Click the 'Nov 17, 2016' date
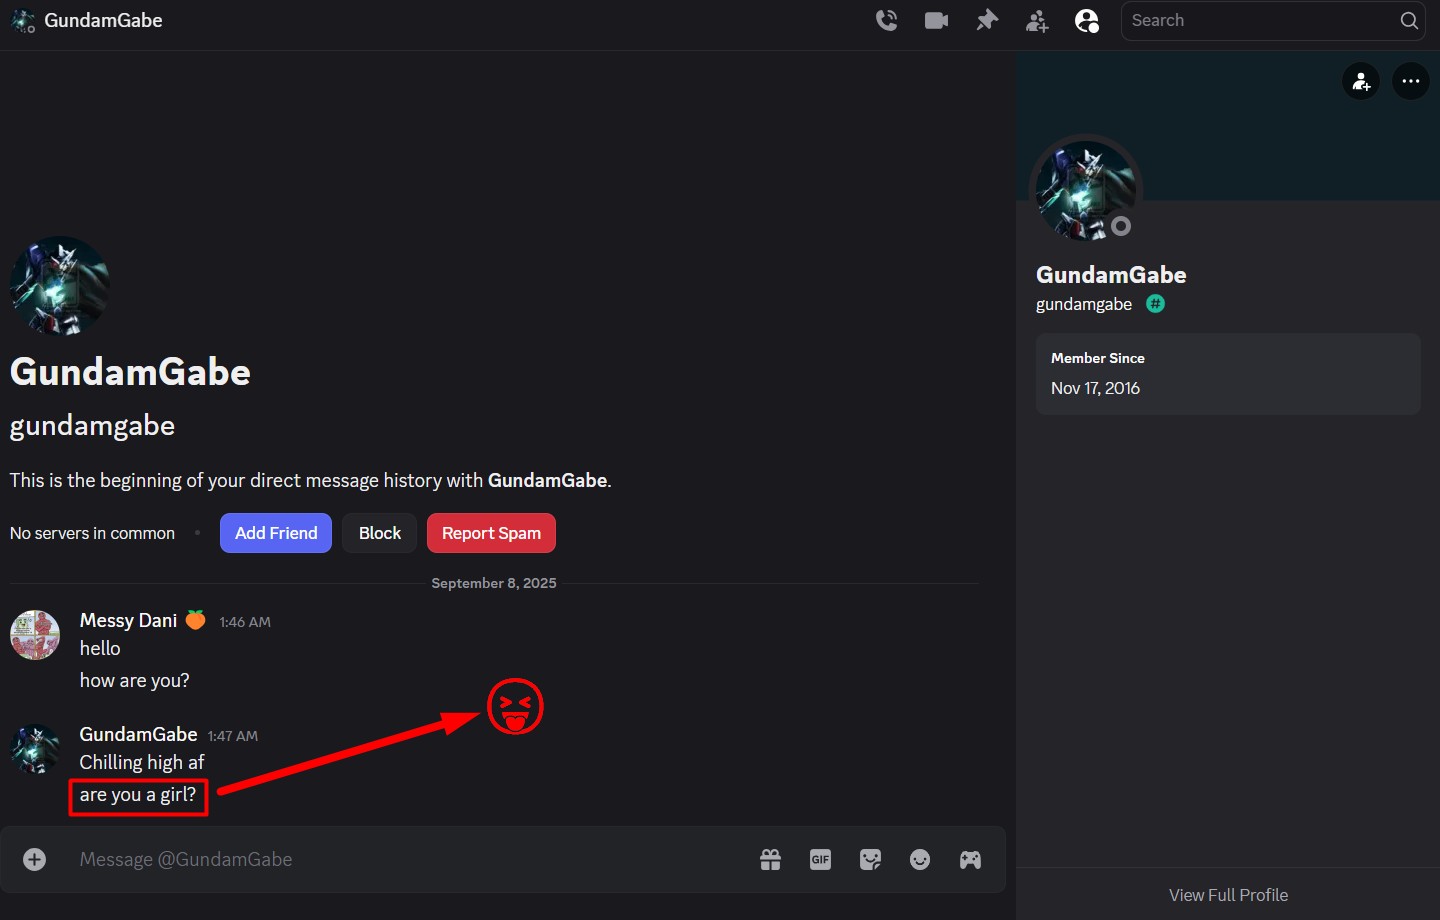1440x920 pixels. (x=1095, y=388)
